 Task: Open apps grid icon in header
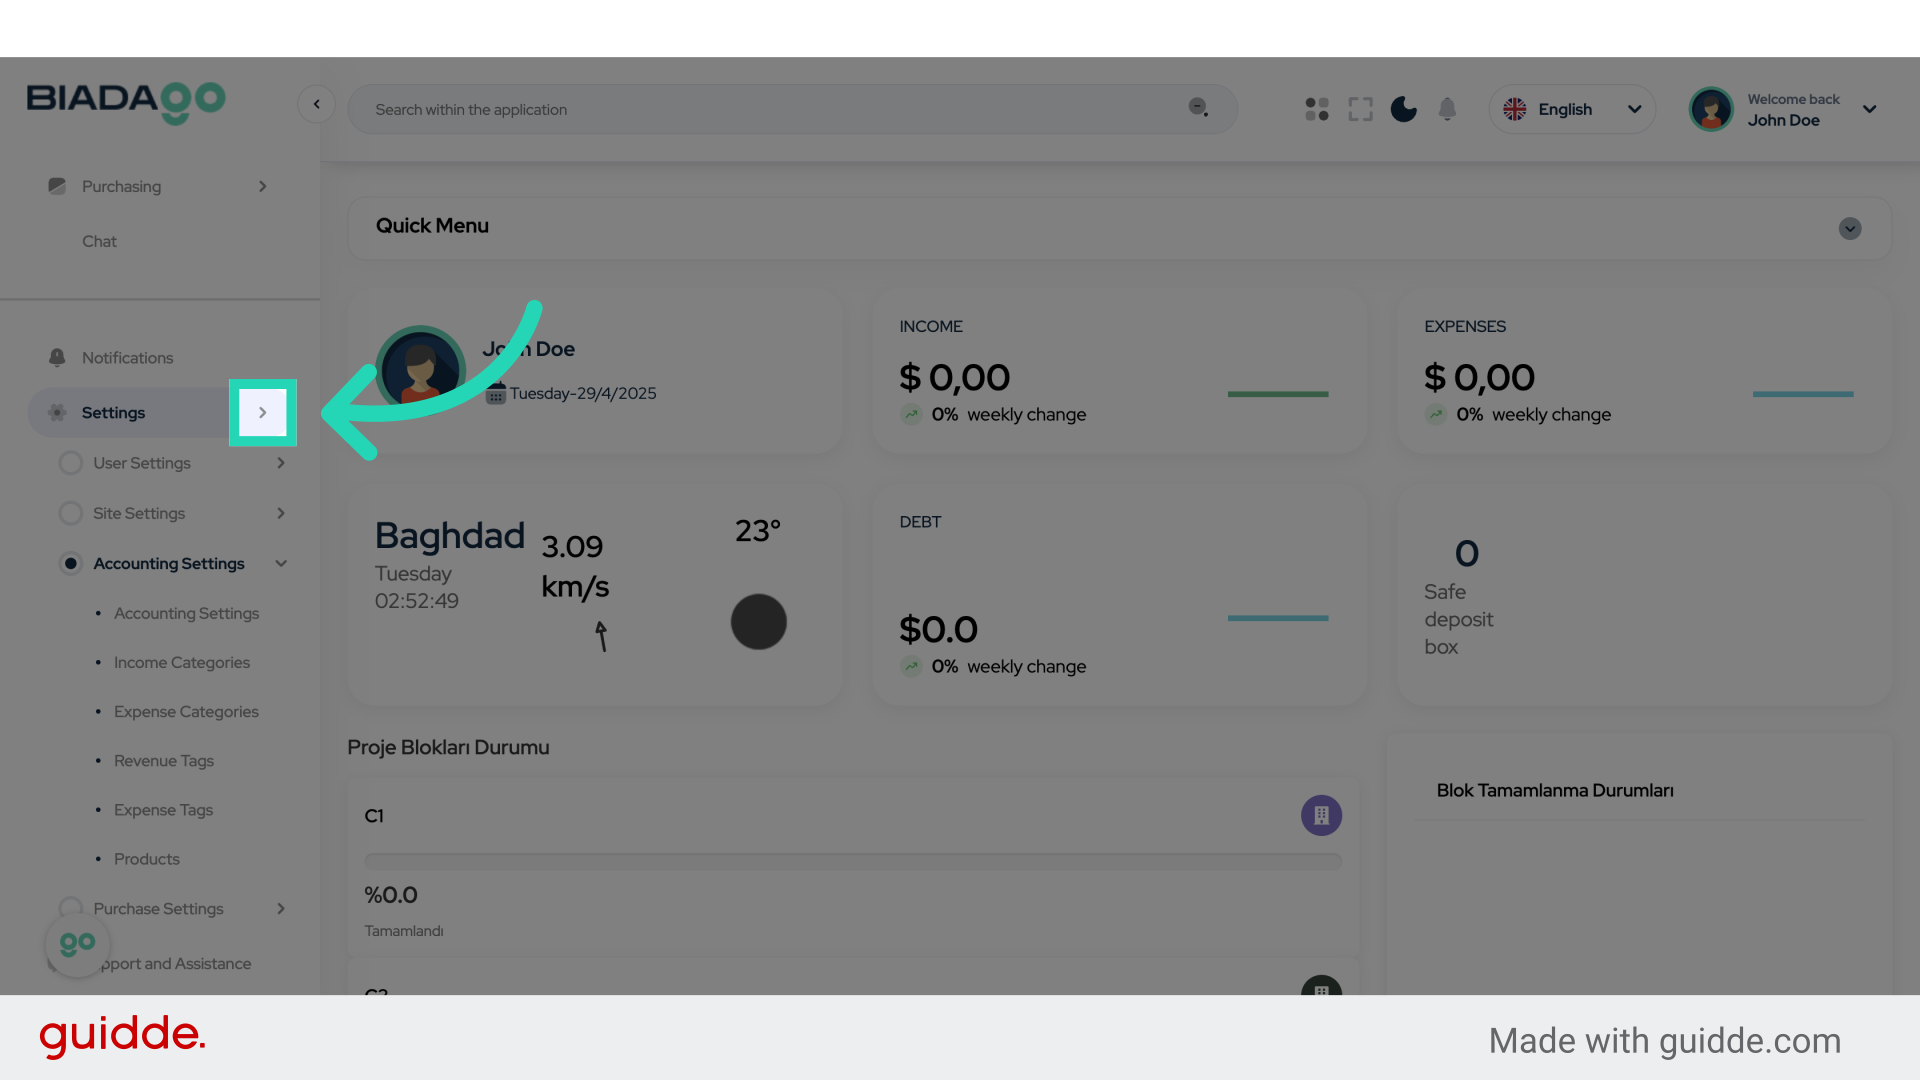tap(1317, 109)
